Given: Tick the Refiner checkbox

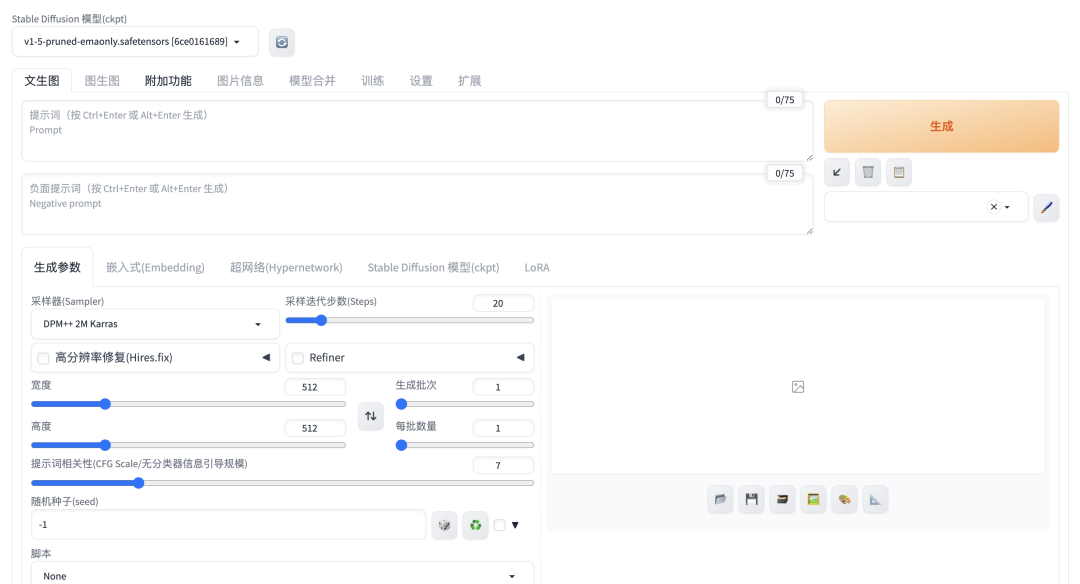Looking at the screenshot, I should (x=298, y=358).
